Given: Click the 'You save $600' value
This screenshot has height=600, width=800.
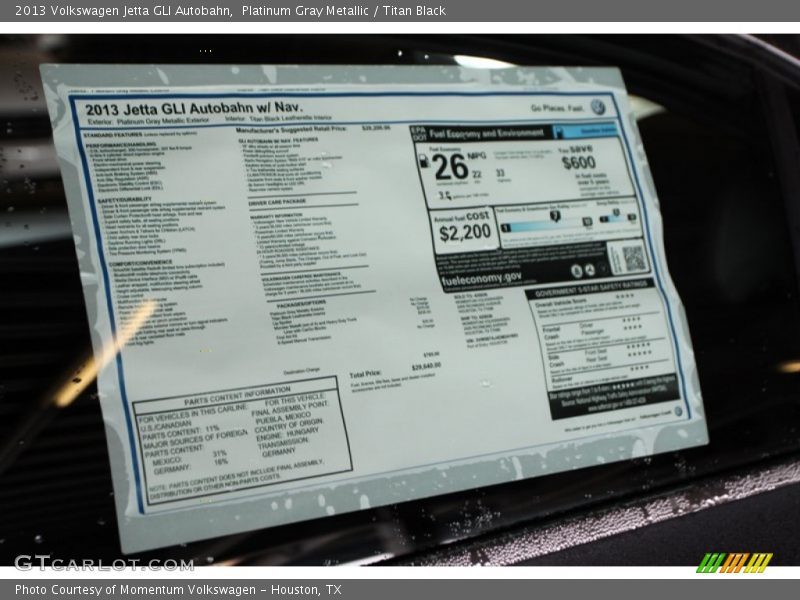Looking at the screenshot, I should 578,158.
